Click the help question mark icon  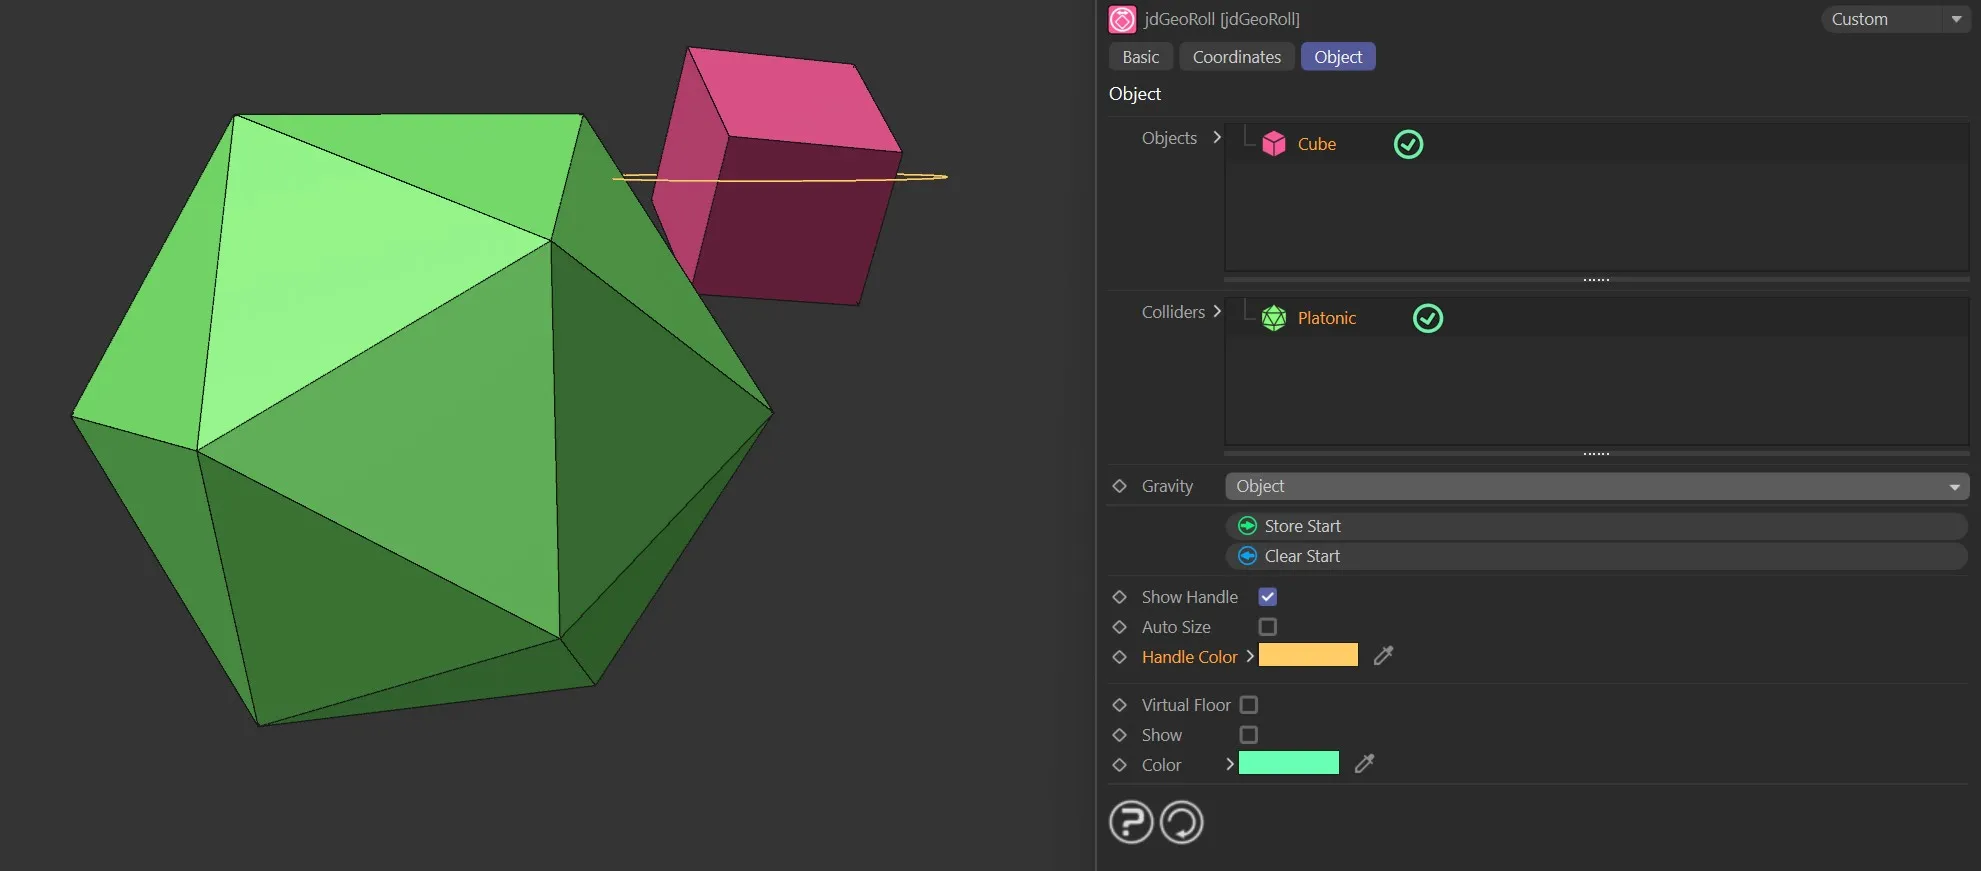1131,823
